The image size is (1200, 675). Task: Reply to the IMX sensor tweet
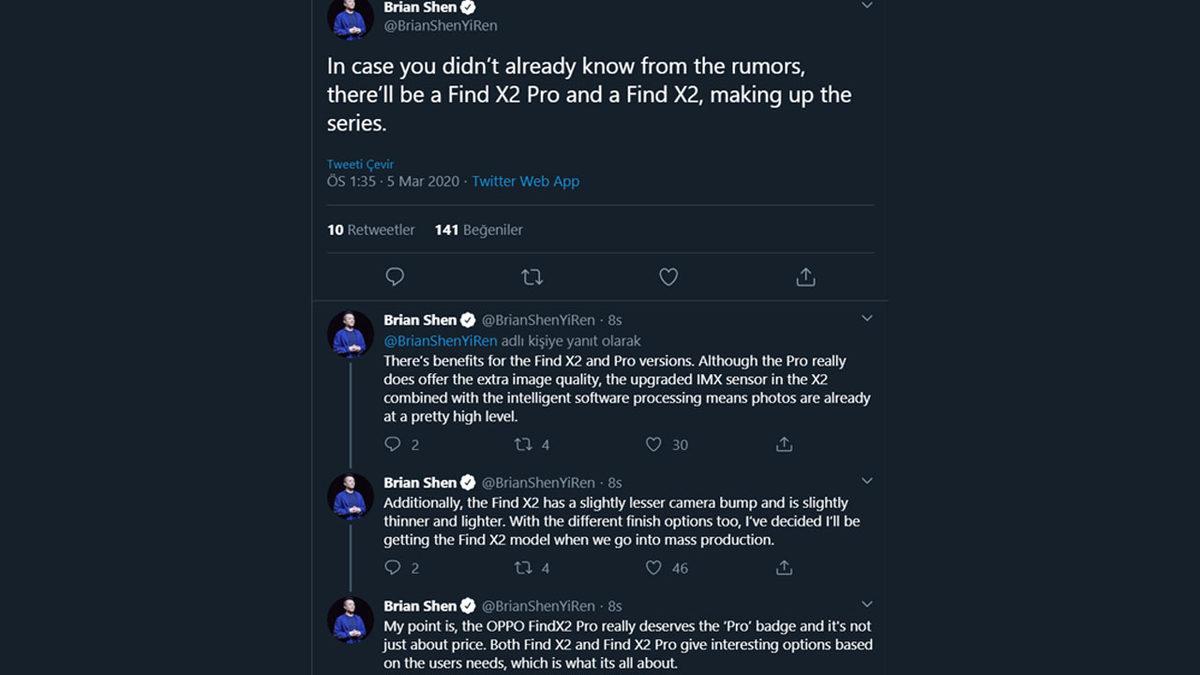point(393,444)
